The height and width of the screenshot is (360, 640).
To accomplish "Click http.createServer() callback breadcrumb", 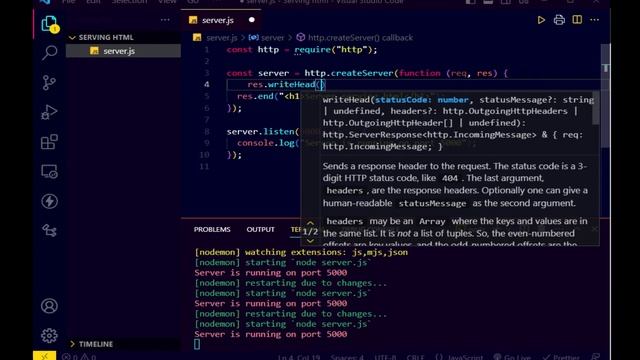I will coord(360,38).
